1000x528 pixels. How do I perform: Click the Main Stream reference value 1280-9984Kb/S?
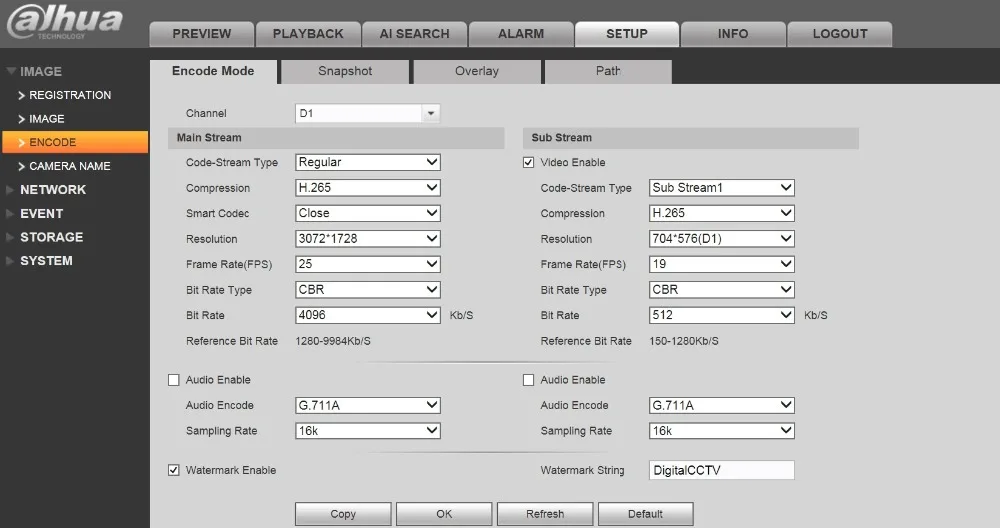coord(333,341)
